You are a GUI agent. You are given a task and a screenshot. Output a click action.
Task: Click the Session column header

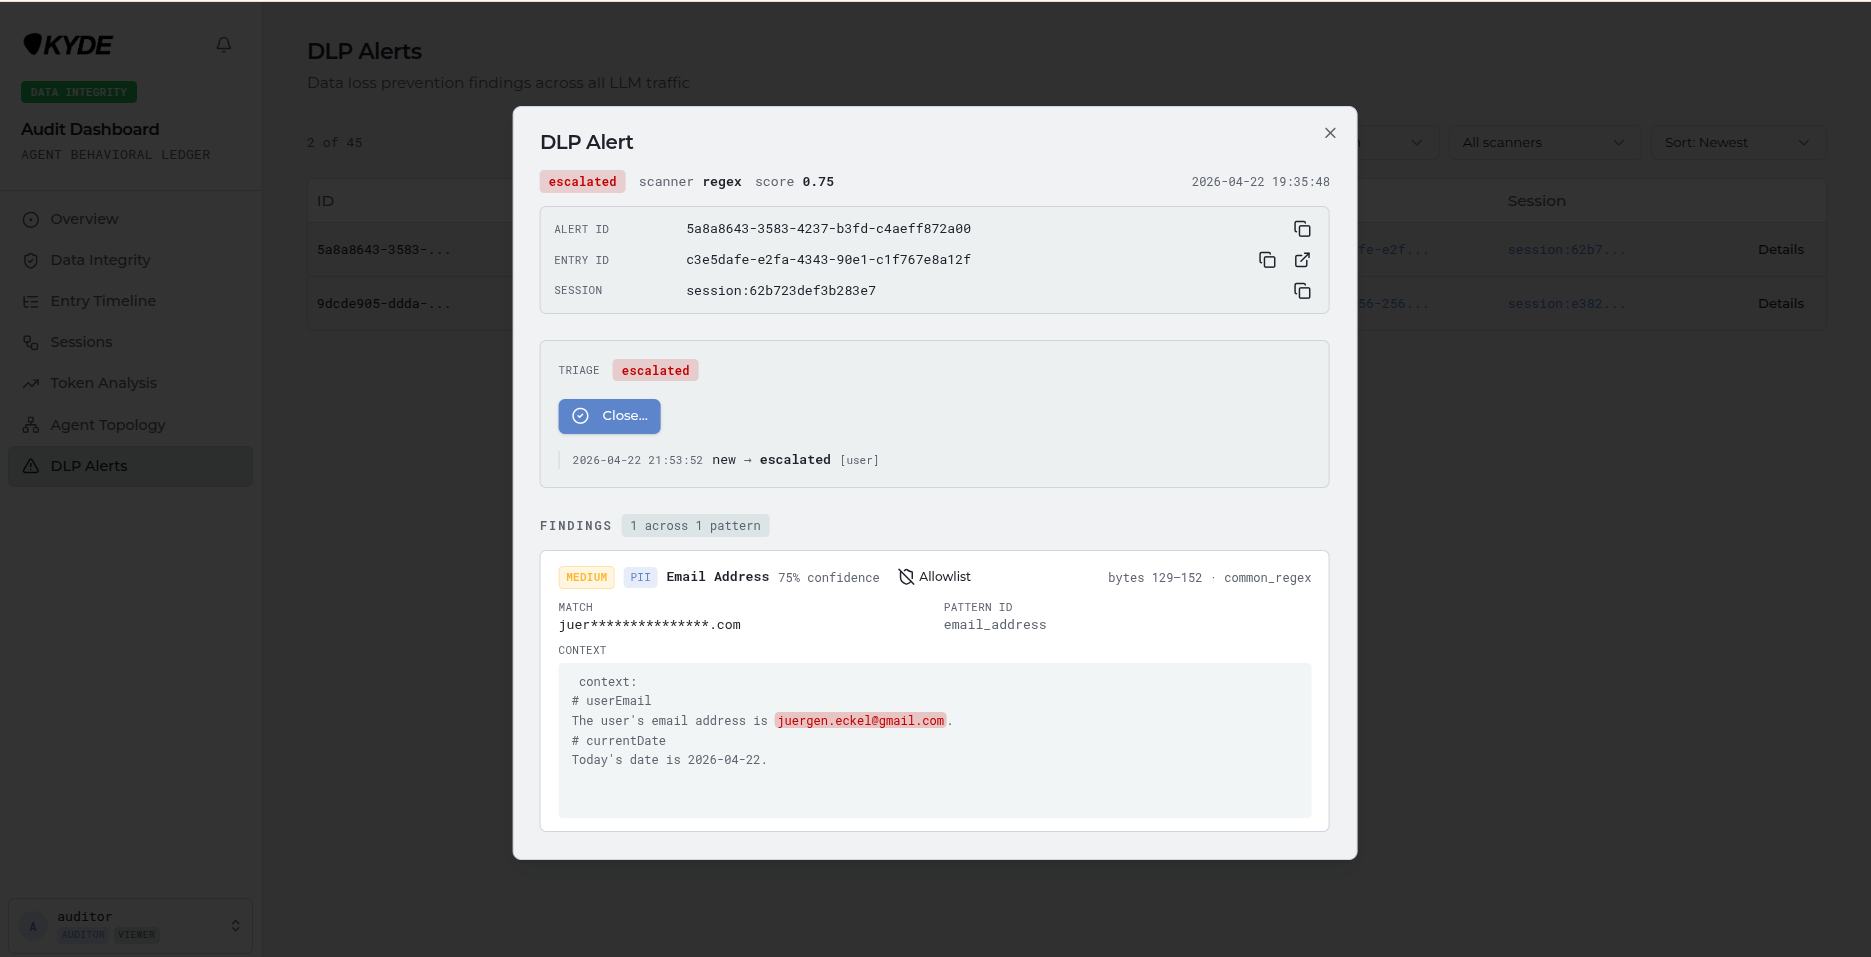[x=1536, y=201]
